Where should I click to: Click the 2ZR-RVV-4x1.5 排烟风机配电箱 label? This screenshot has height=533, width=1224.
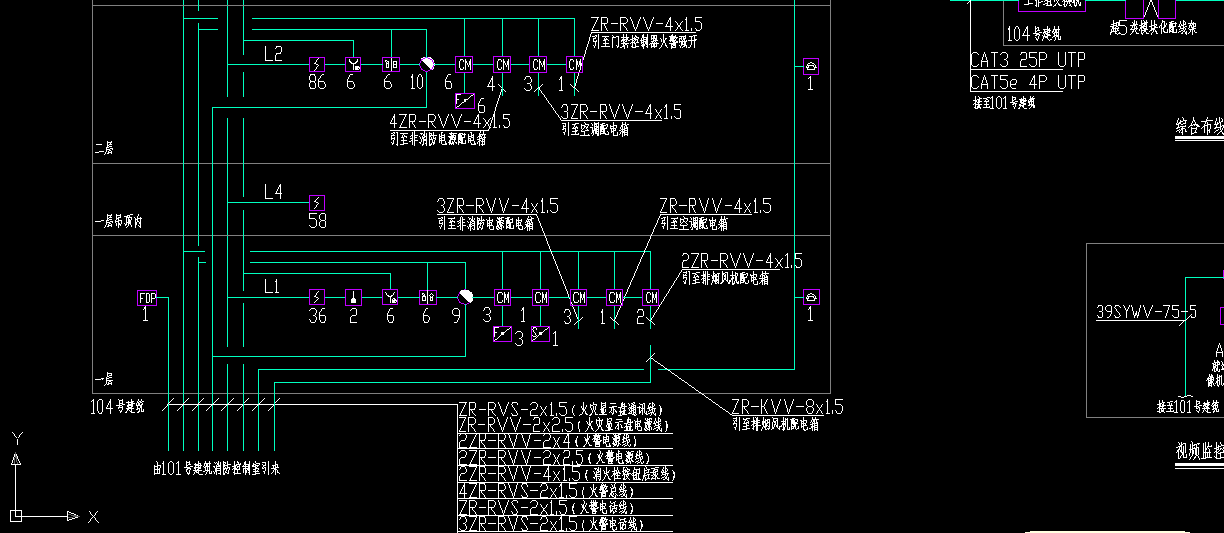tap(742, 261)
